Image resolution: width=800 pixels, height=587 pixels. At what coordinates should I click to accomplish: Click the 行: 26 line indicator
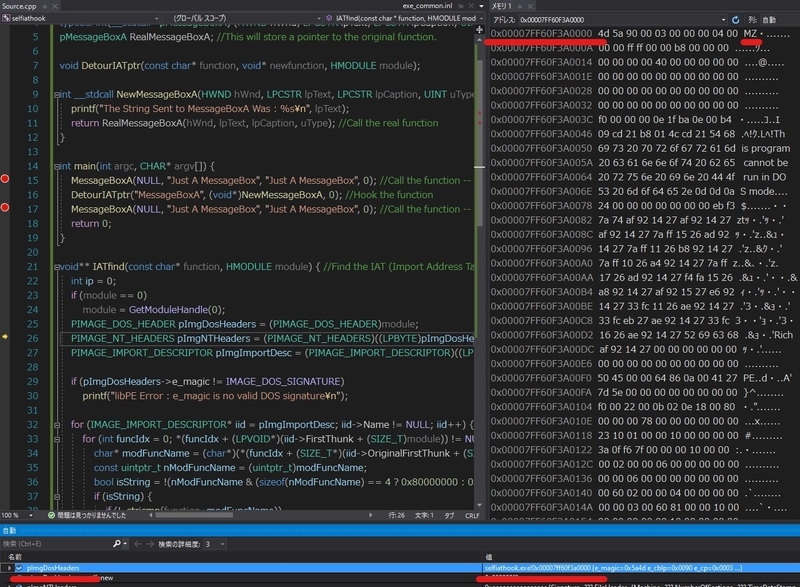396,516
